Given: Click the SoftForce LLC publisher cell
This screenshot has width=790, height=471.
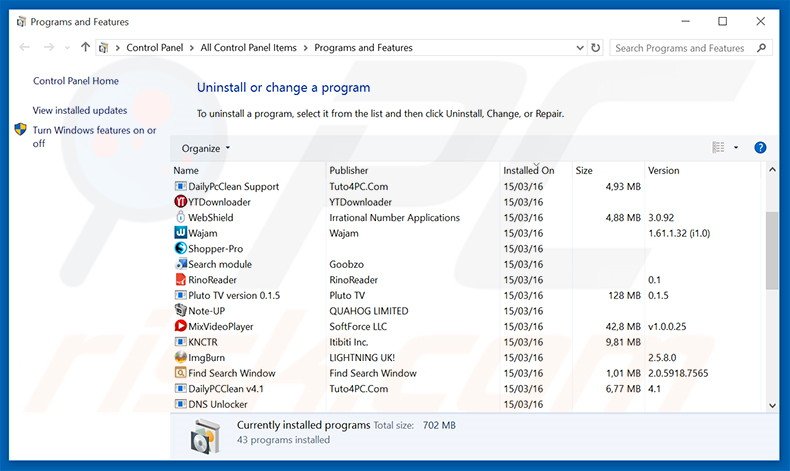Looking at the screenshot, I should point(358,326).
